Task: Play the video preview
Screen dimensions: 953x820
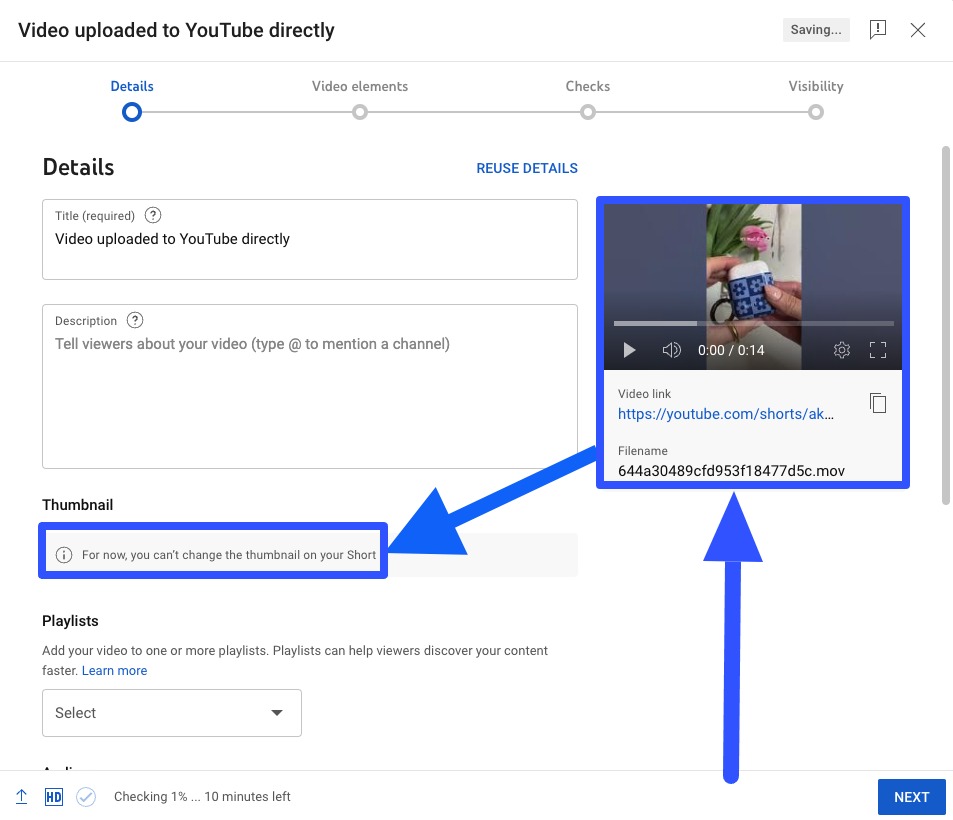Action: click(x=630, y=350)
